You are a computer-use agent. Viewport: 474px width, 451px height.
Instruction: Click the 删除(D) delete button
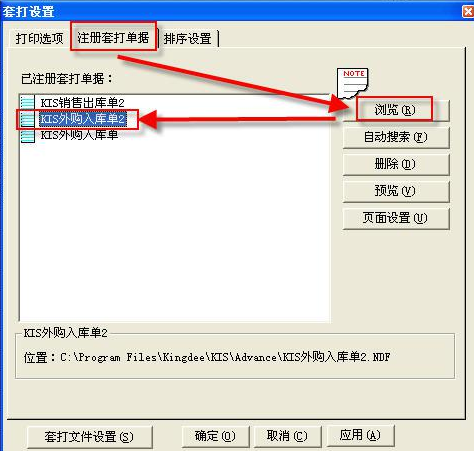coord(396,164)
